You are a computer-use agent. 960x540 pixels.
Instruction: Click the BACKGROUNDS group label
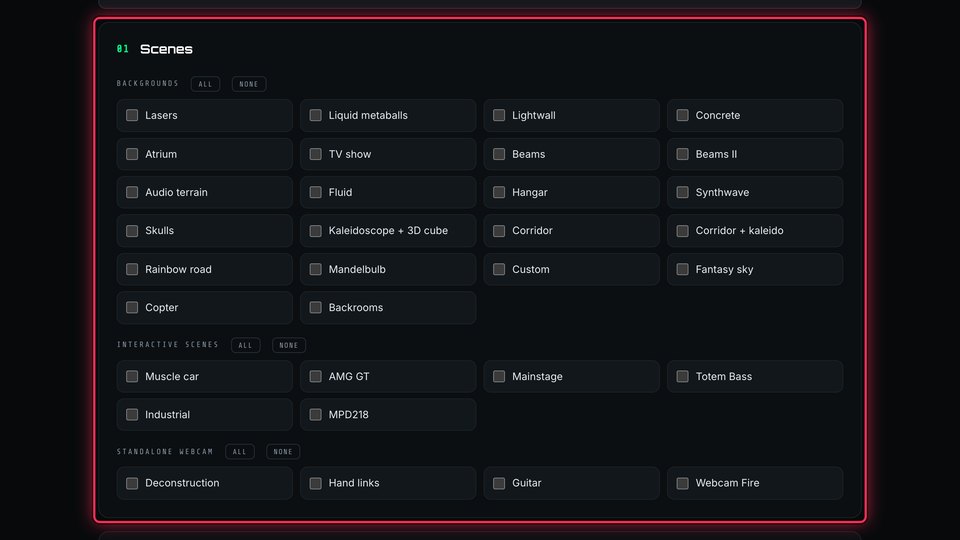[x=148, y=83]
